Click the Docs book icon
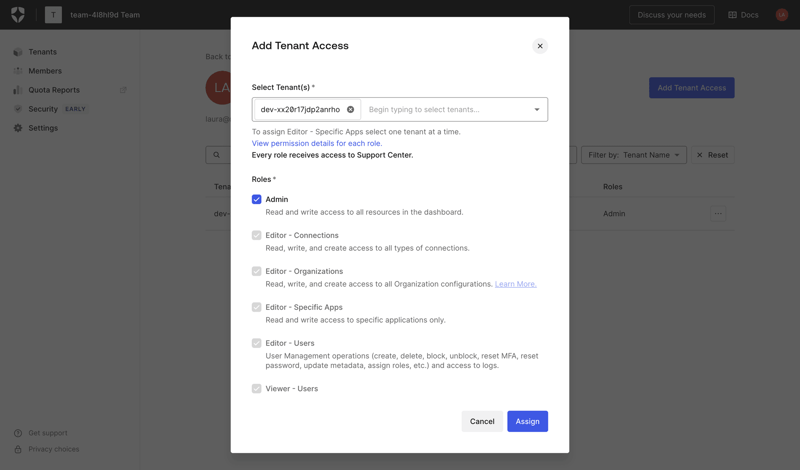Screen dimensions: 800x470 [x=732, y=15]
